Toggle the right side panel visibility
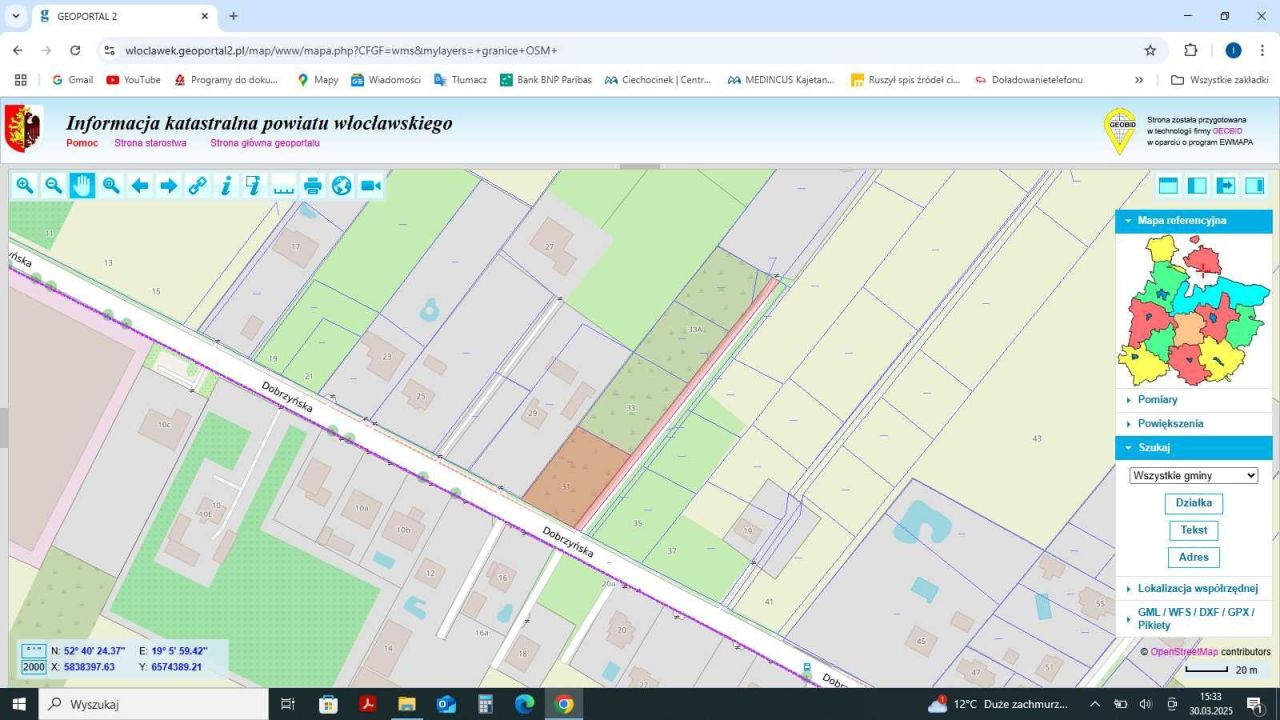Image resolution: width=1280 pixels, height=720 pixels. (x=1254, y=185)
